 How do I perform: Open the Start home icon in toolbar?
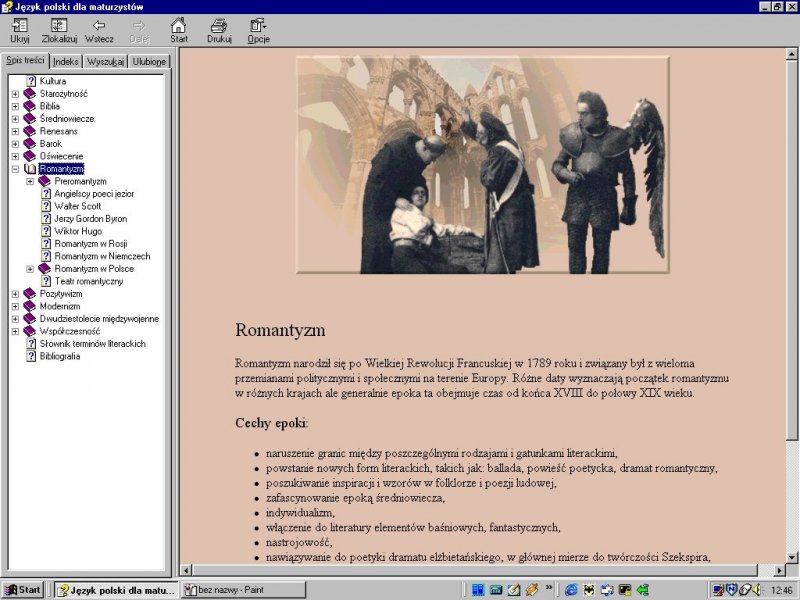[x=178, y=25]
